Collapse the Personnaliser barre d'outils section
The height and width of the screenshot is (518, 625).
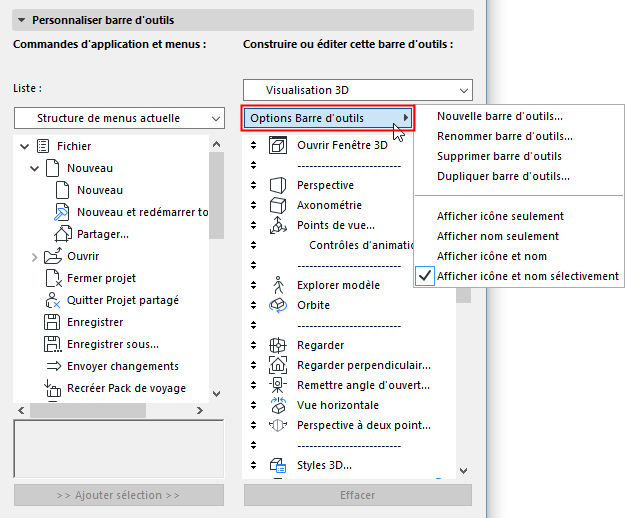pos(21,19)
